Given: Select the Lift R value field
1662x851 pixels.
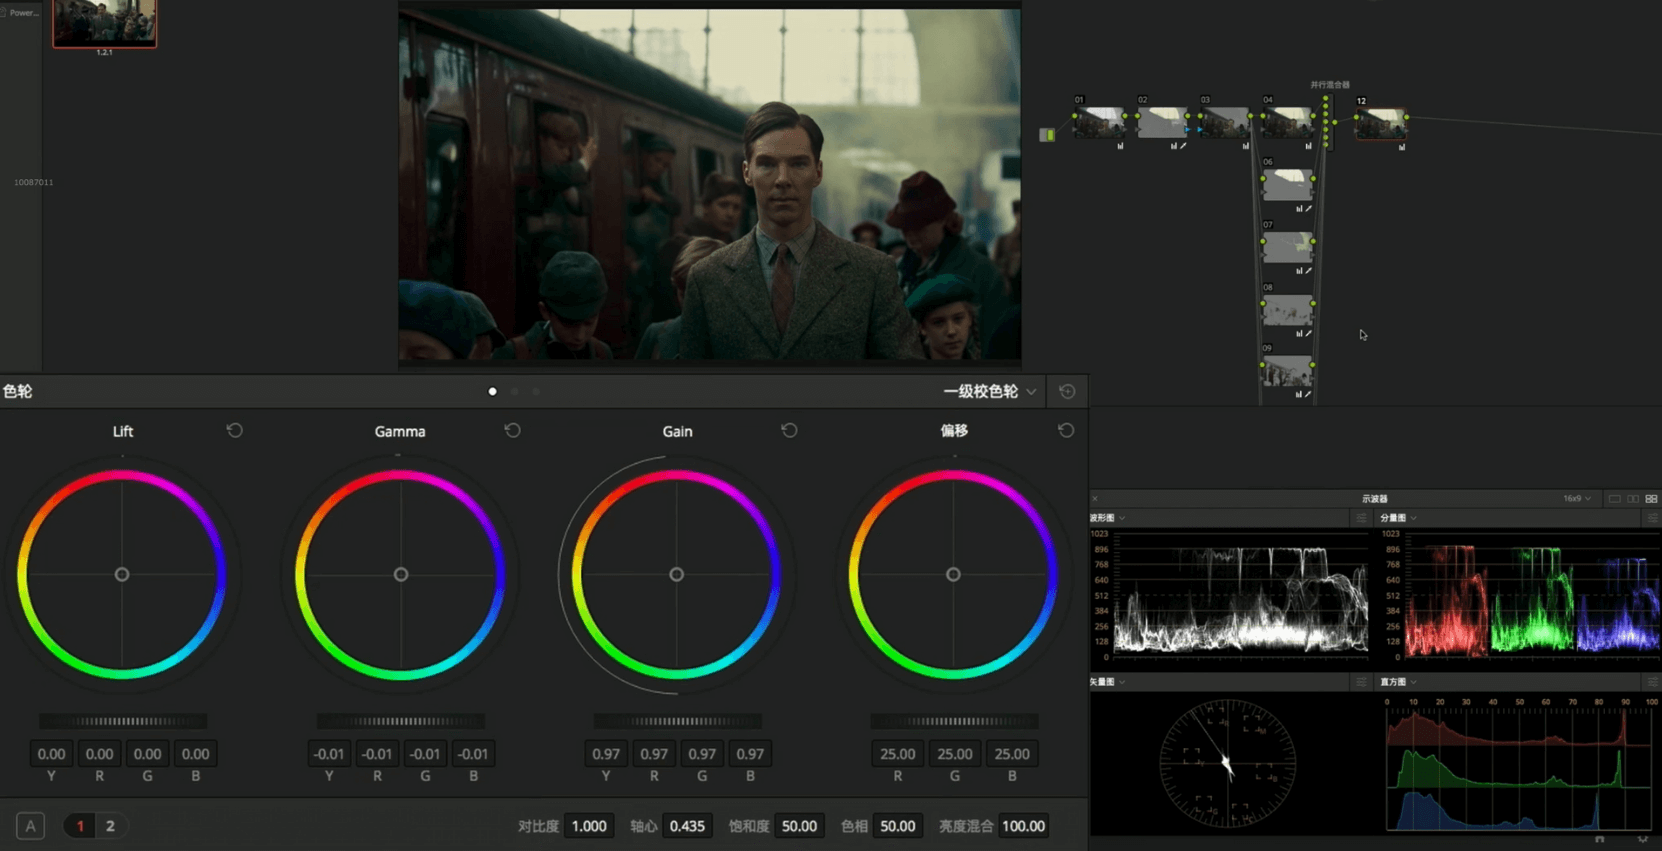Looking at the screenshot, I should [99, 754].
